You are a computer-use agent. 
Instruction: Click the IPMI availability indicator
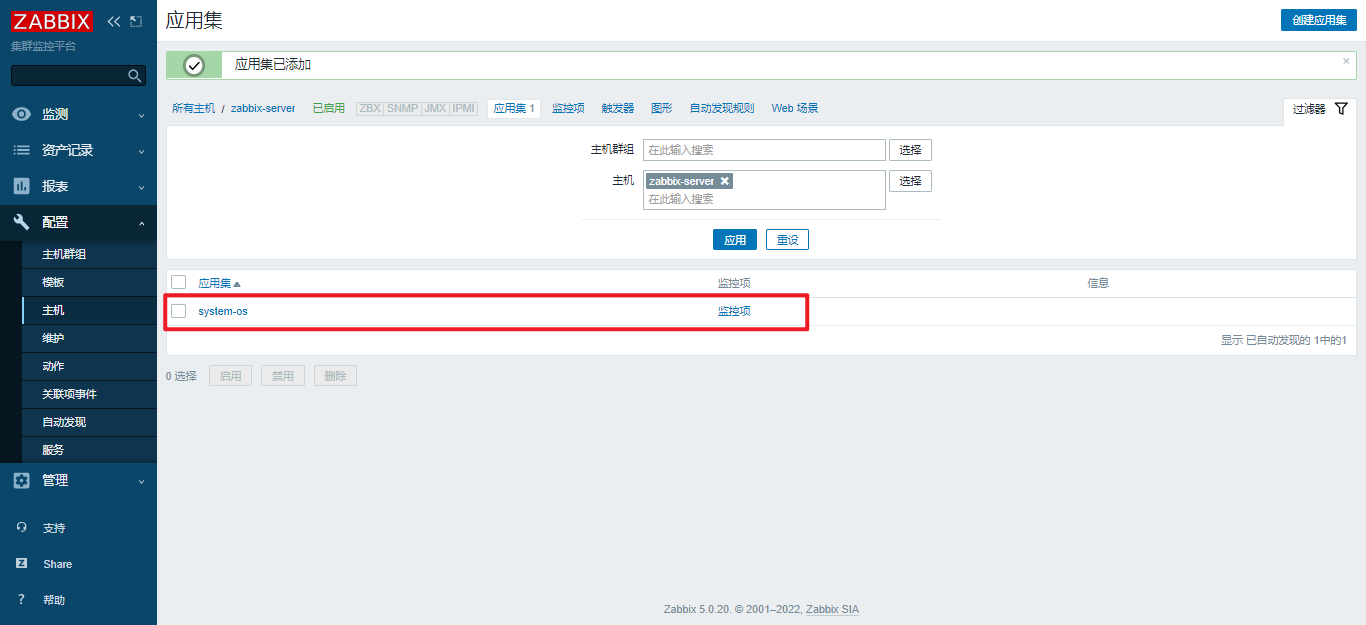pyautogui.click(x=464, y=108)
